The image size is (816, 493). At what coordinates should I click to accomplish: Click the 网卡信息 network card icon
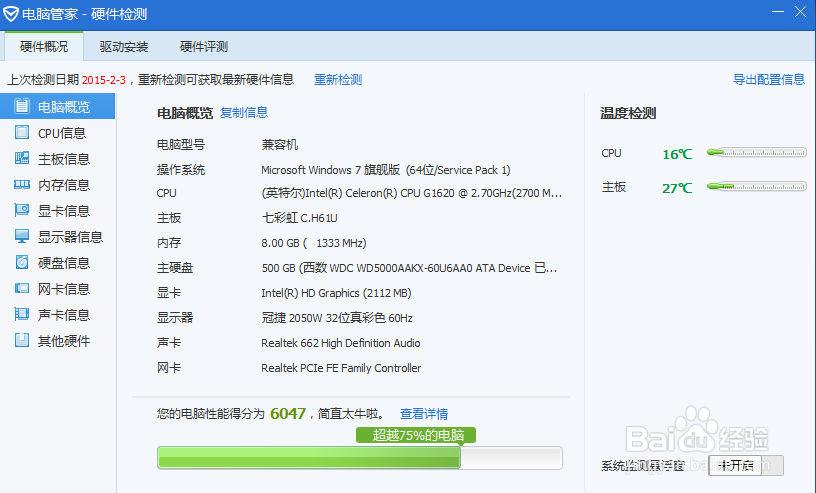(22, 288)
